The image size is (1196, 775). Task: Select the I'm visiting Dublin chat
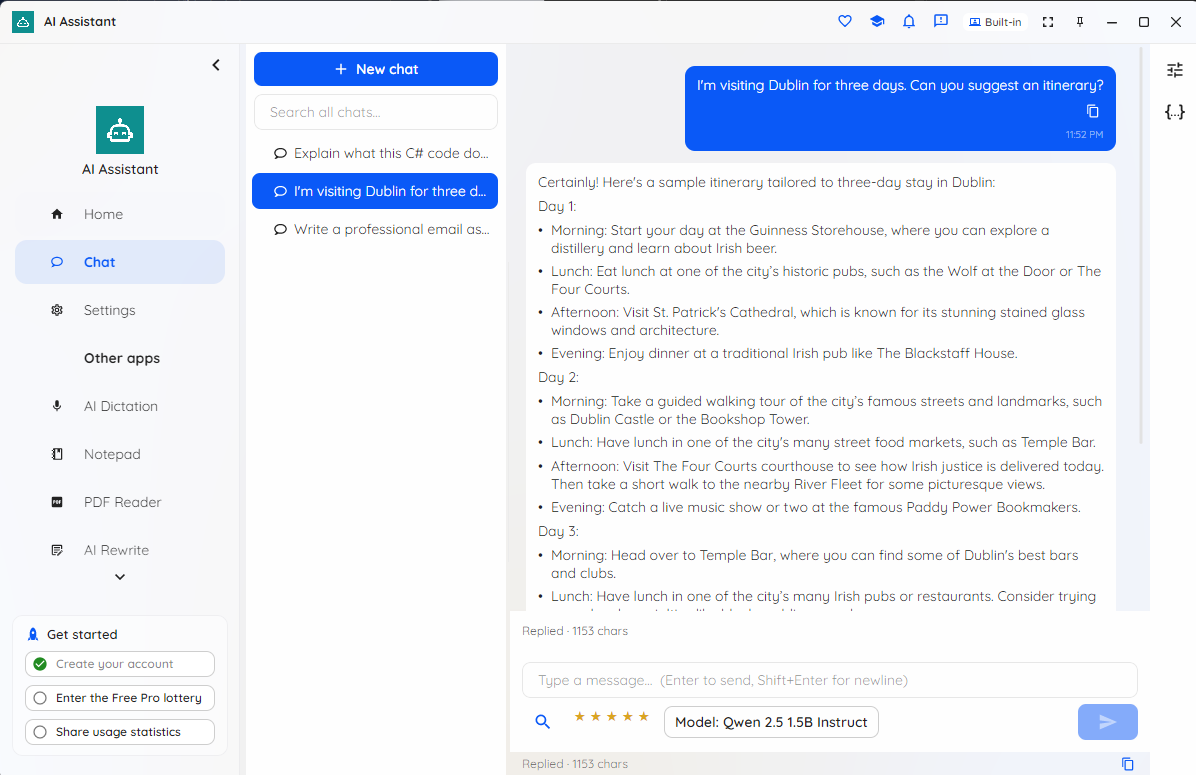[x=375, y=191]
